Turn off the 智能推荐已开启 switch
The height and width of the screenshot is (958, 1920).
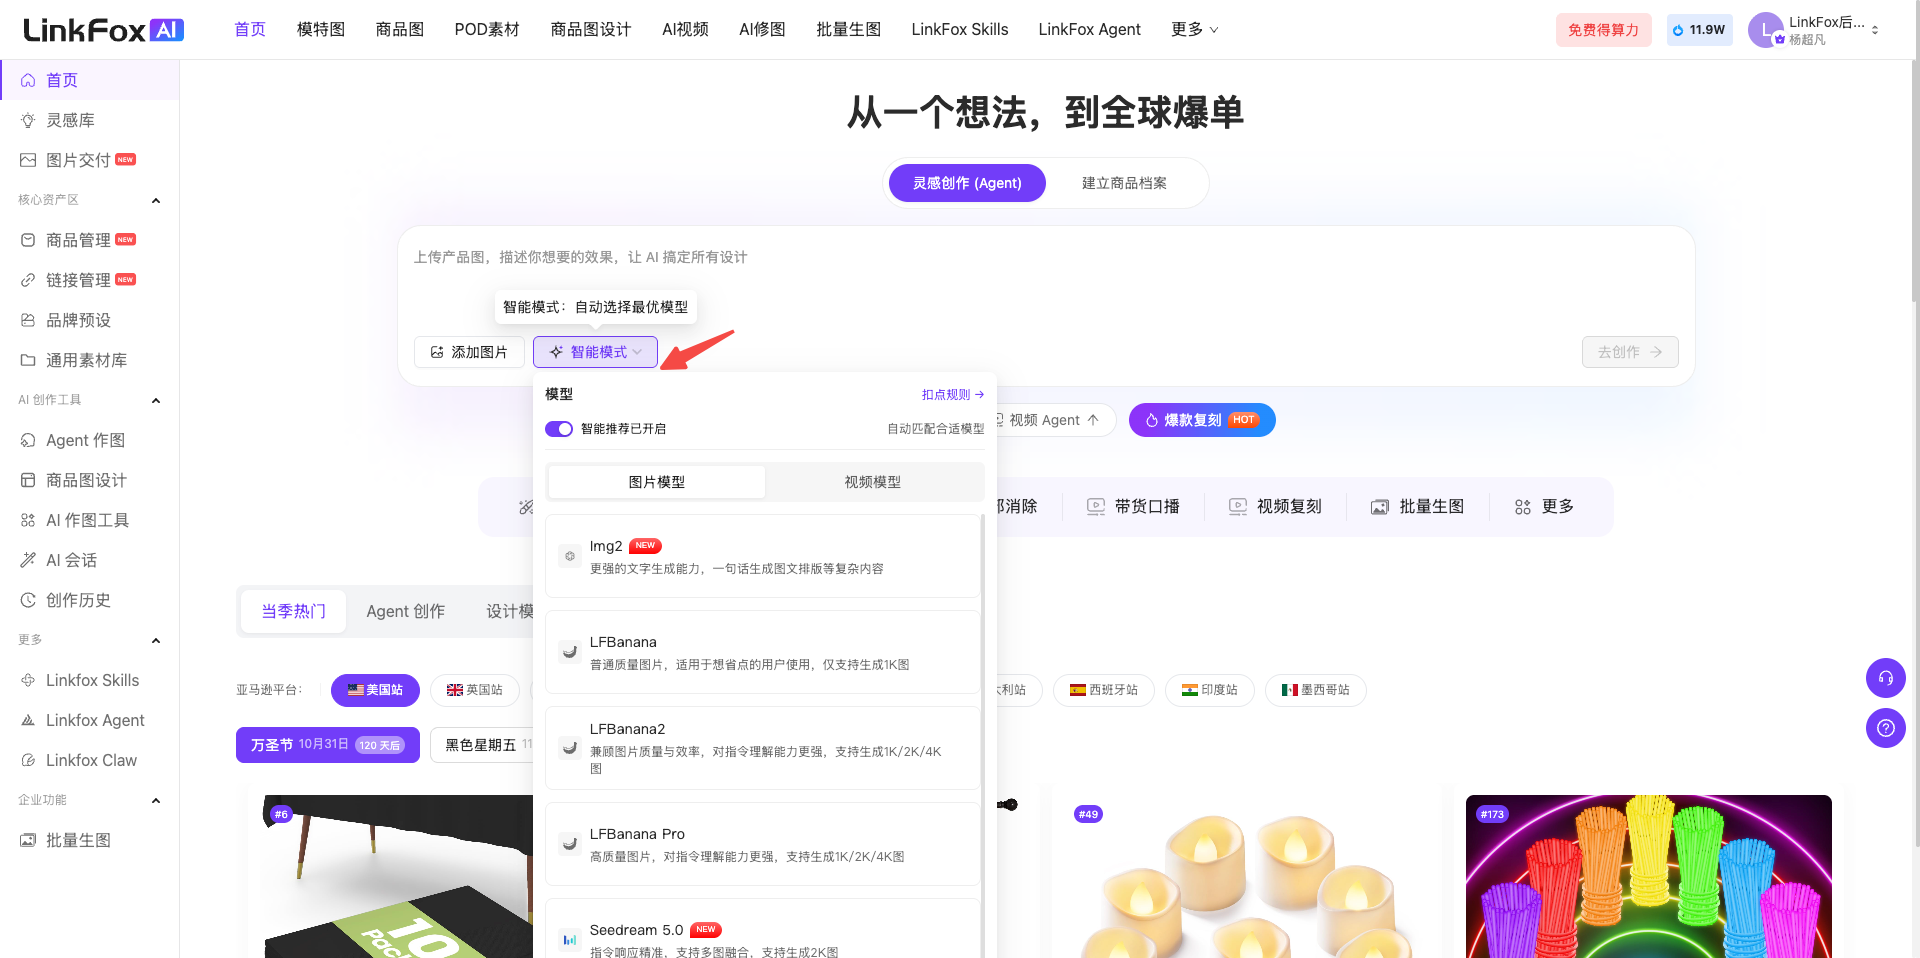coord(559,429)
